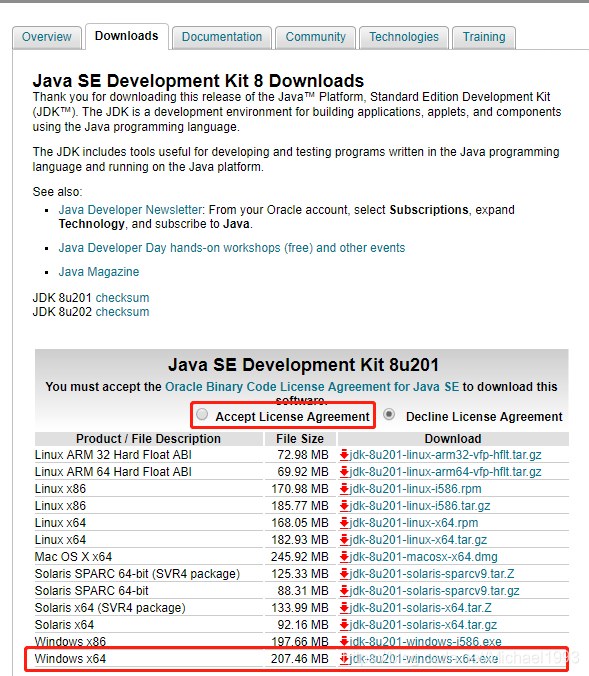Click download arrow icon for linux-arm64-vfp-hflt.tar.gz

pyautogui.click(x=344, y=472)
